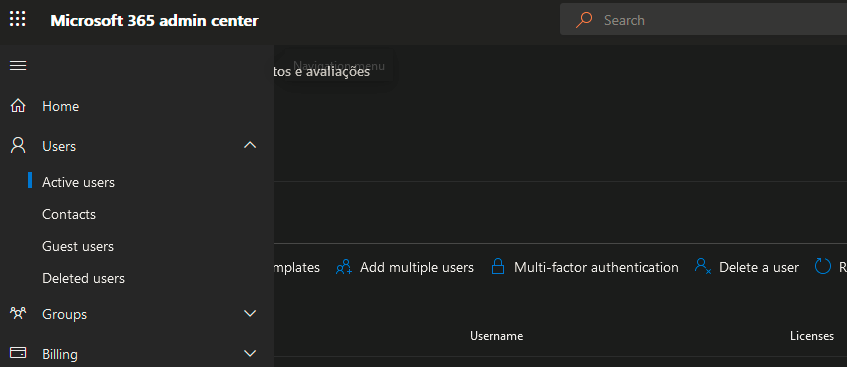Image resolution: width=847 pixels, height=367 pixels.
Task: Open Contacts in the Users menu
Action: pyautogui.click(x=69, y=215)
